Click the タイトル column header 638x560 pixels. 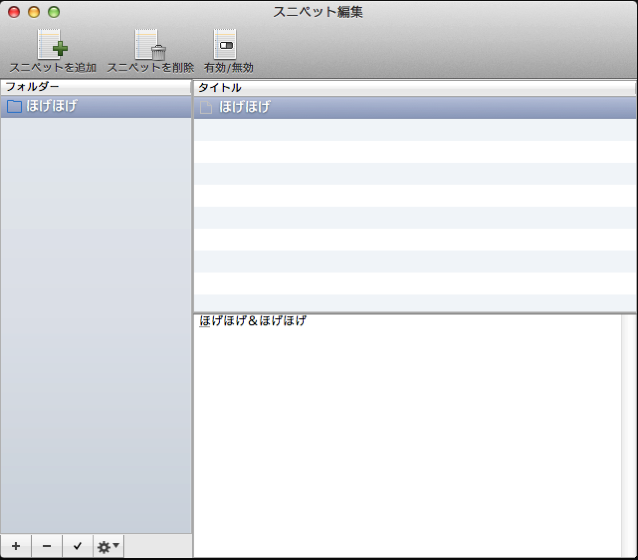coord(414,88)
